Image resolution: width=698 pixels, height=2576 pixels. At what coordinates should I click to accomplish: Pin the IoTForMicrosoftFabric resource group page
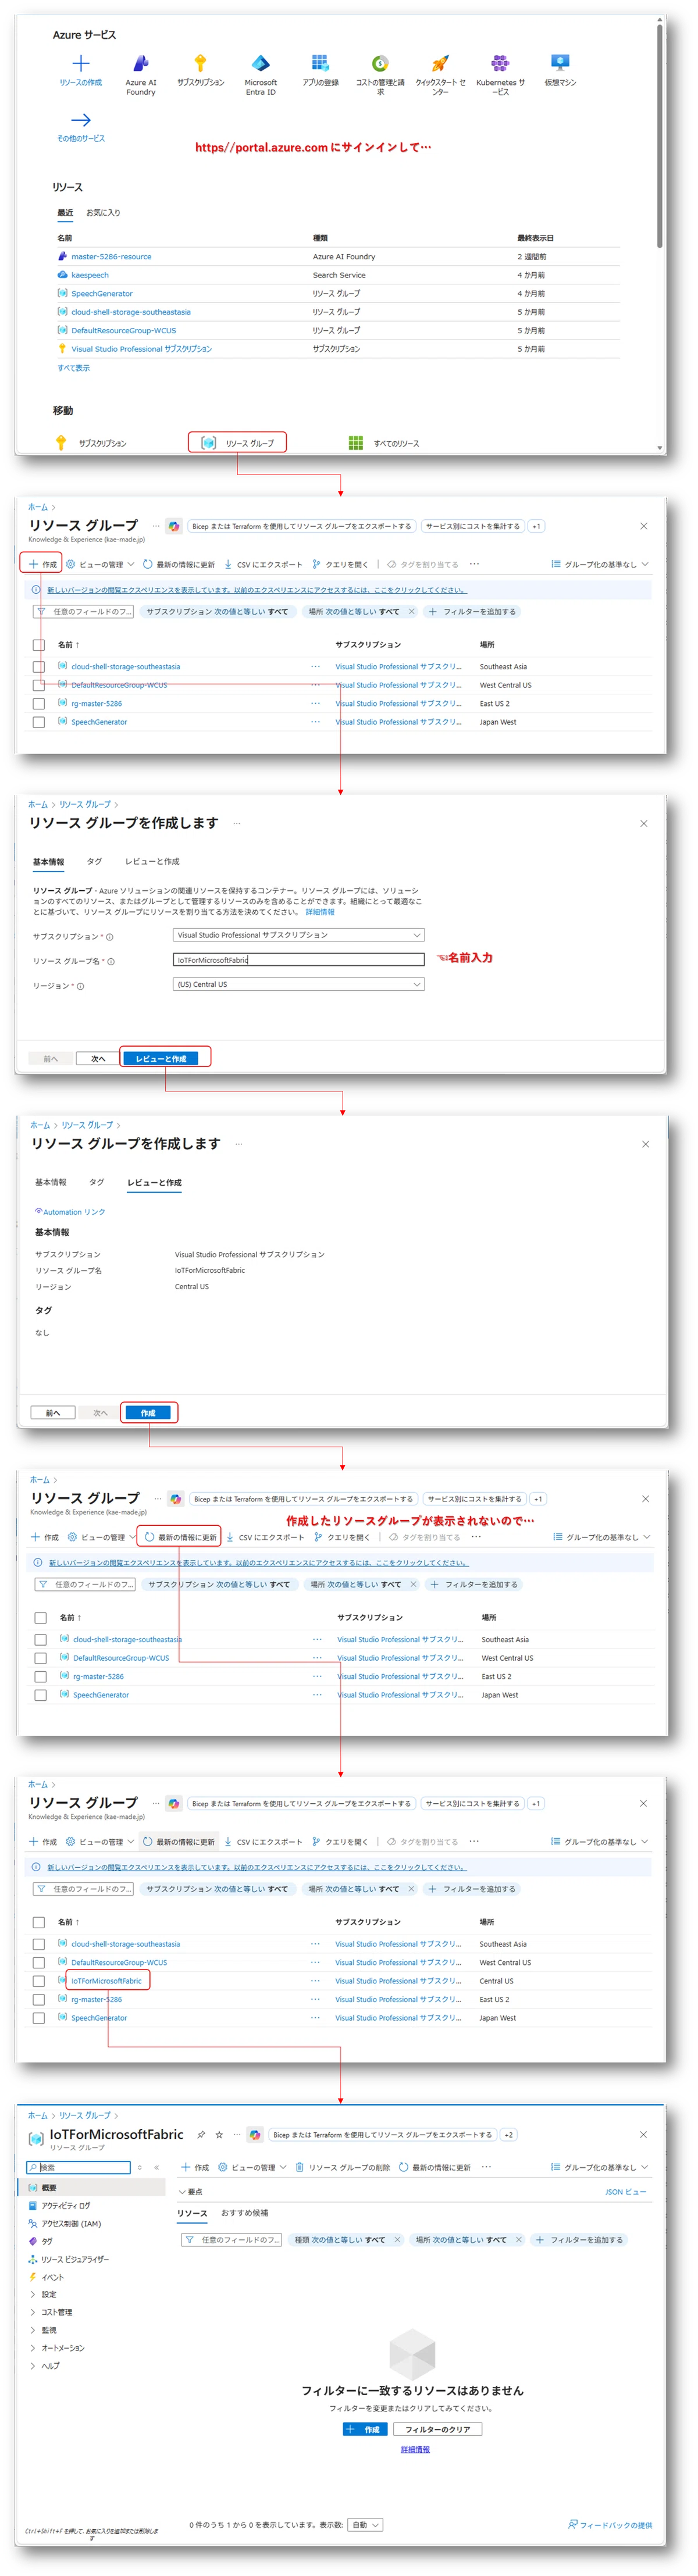(x=201, y=2134)
